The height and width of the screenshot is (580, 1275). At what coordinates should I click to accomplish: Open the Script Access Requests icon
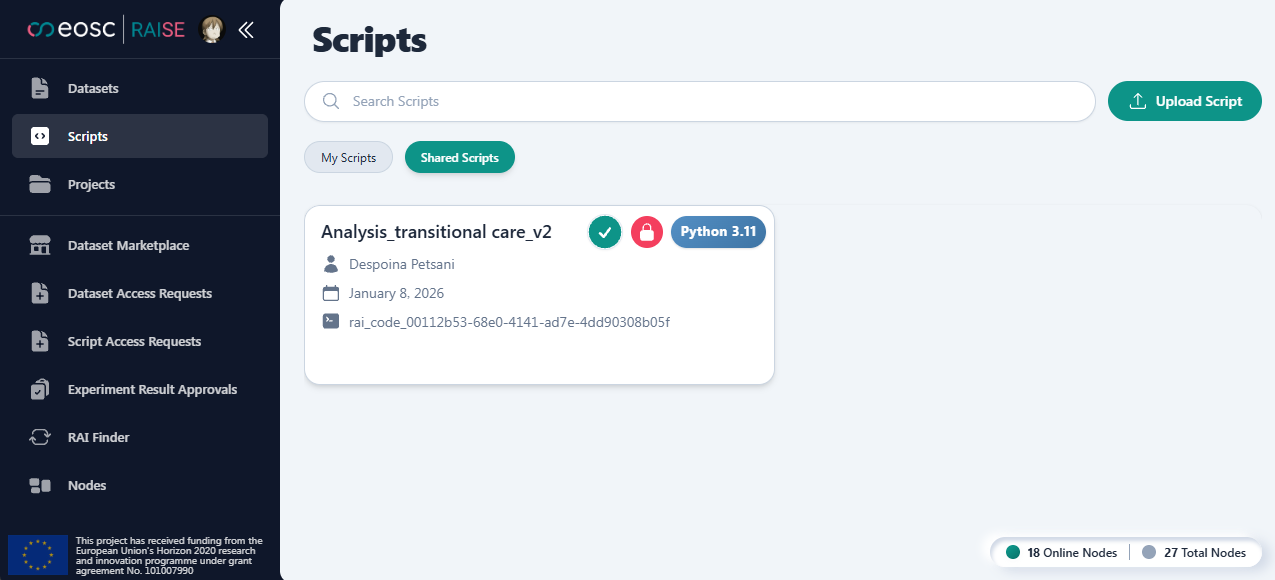(x=41, y=341)
